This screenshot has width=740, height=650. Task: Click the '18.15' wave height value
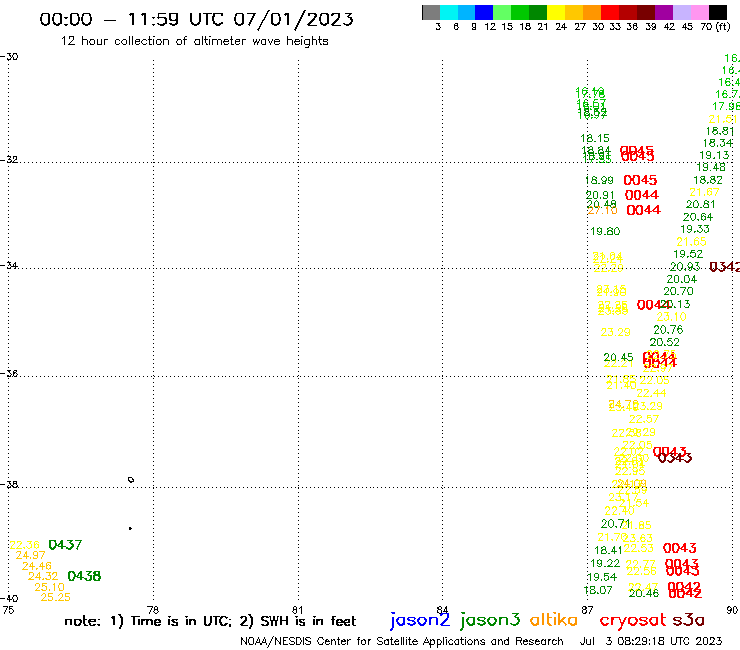coord(595,138)
